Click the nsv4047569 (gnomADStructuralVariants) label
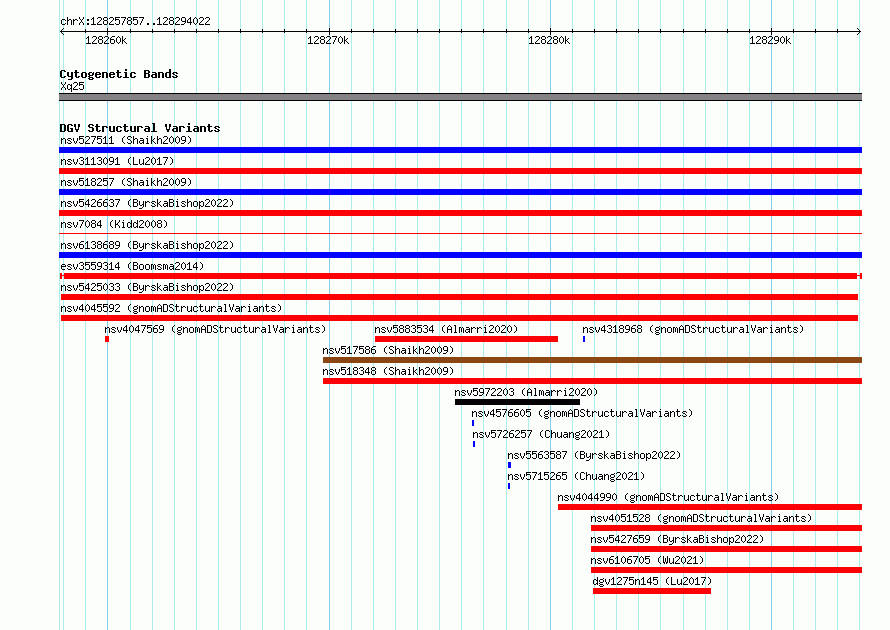 point(215,329)
